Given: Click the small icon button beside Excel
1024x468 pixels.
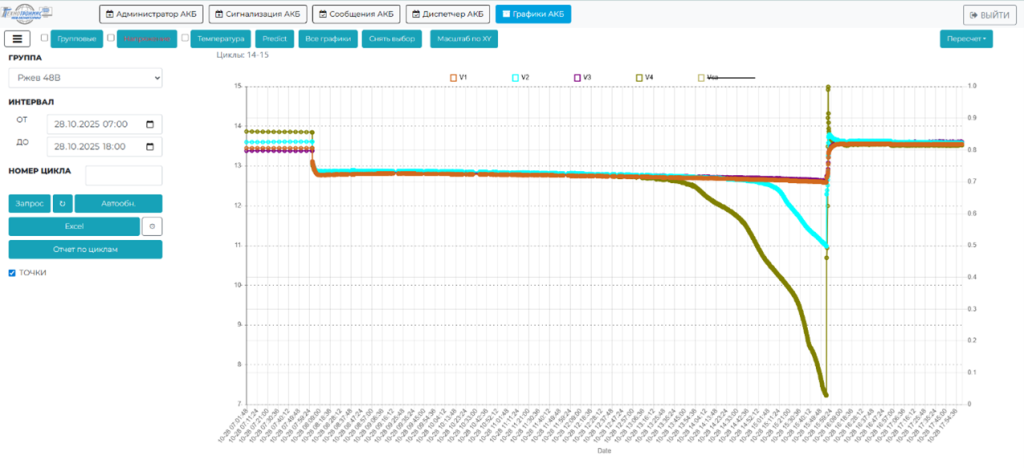Looking at the screenshot, I should 152,226.
